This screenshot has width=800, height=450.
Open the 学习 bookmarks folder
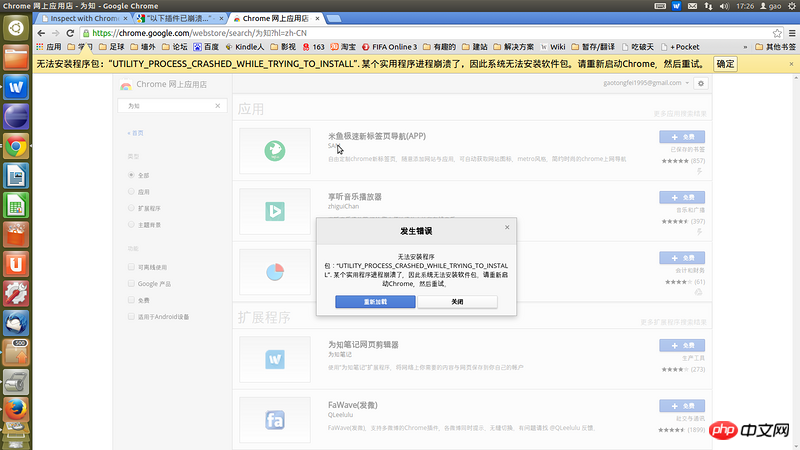pyautogui.click(x=80, y=47)
